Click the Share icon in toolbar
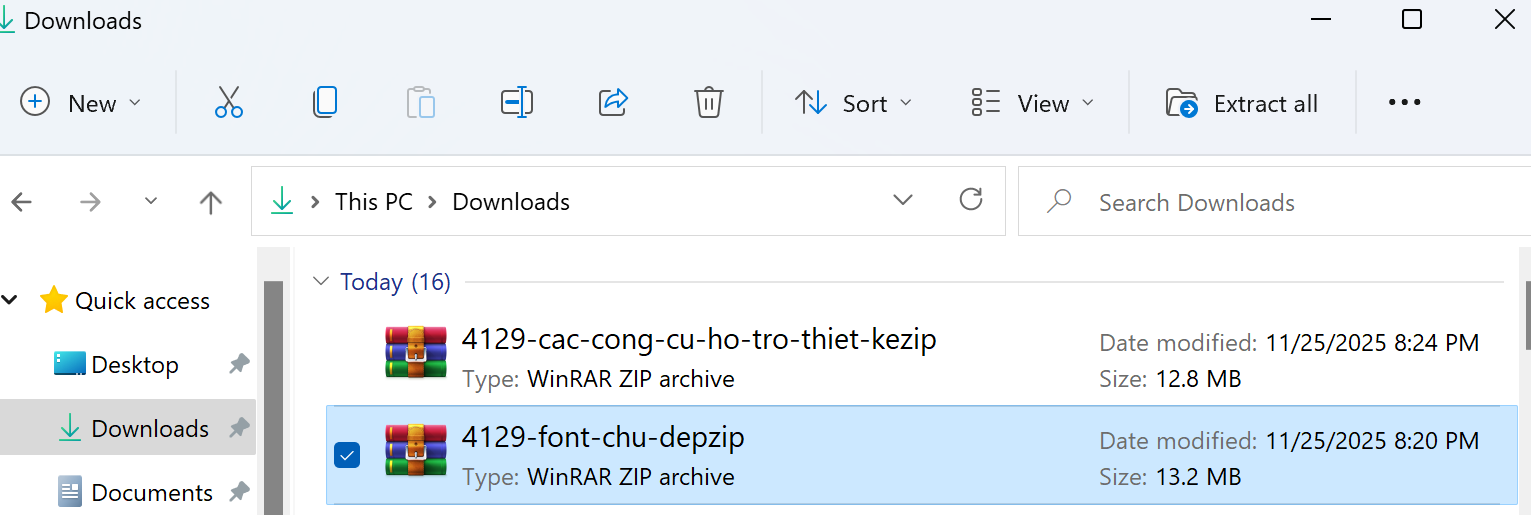The width and height of the screenshot is (1531, 515). pyautogui.click(x=612, y=103)
